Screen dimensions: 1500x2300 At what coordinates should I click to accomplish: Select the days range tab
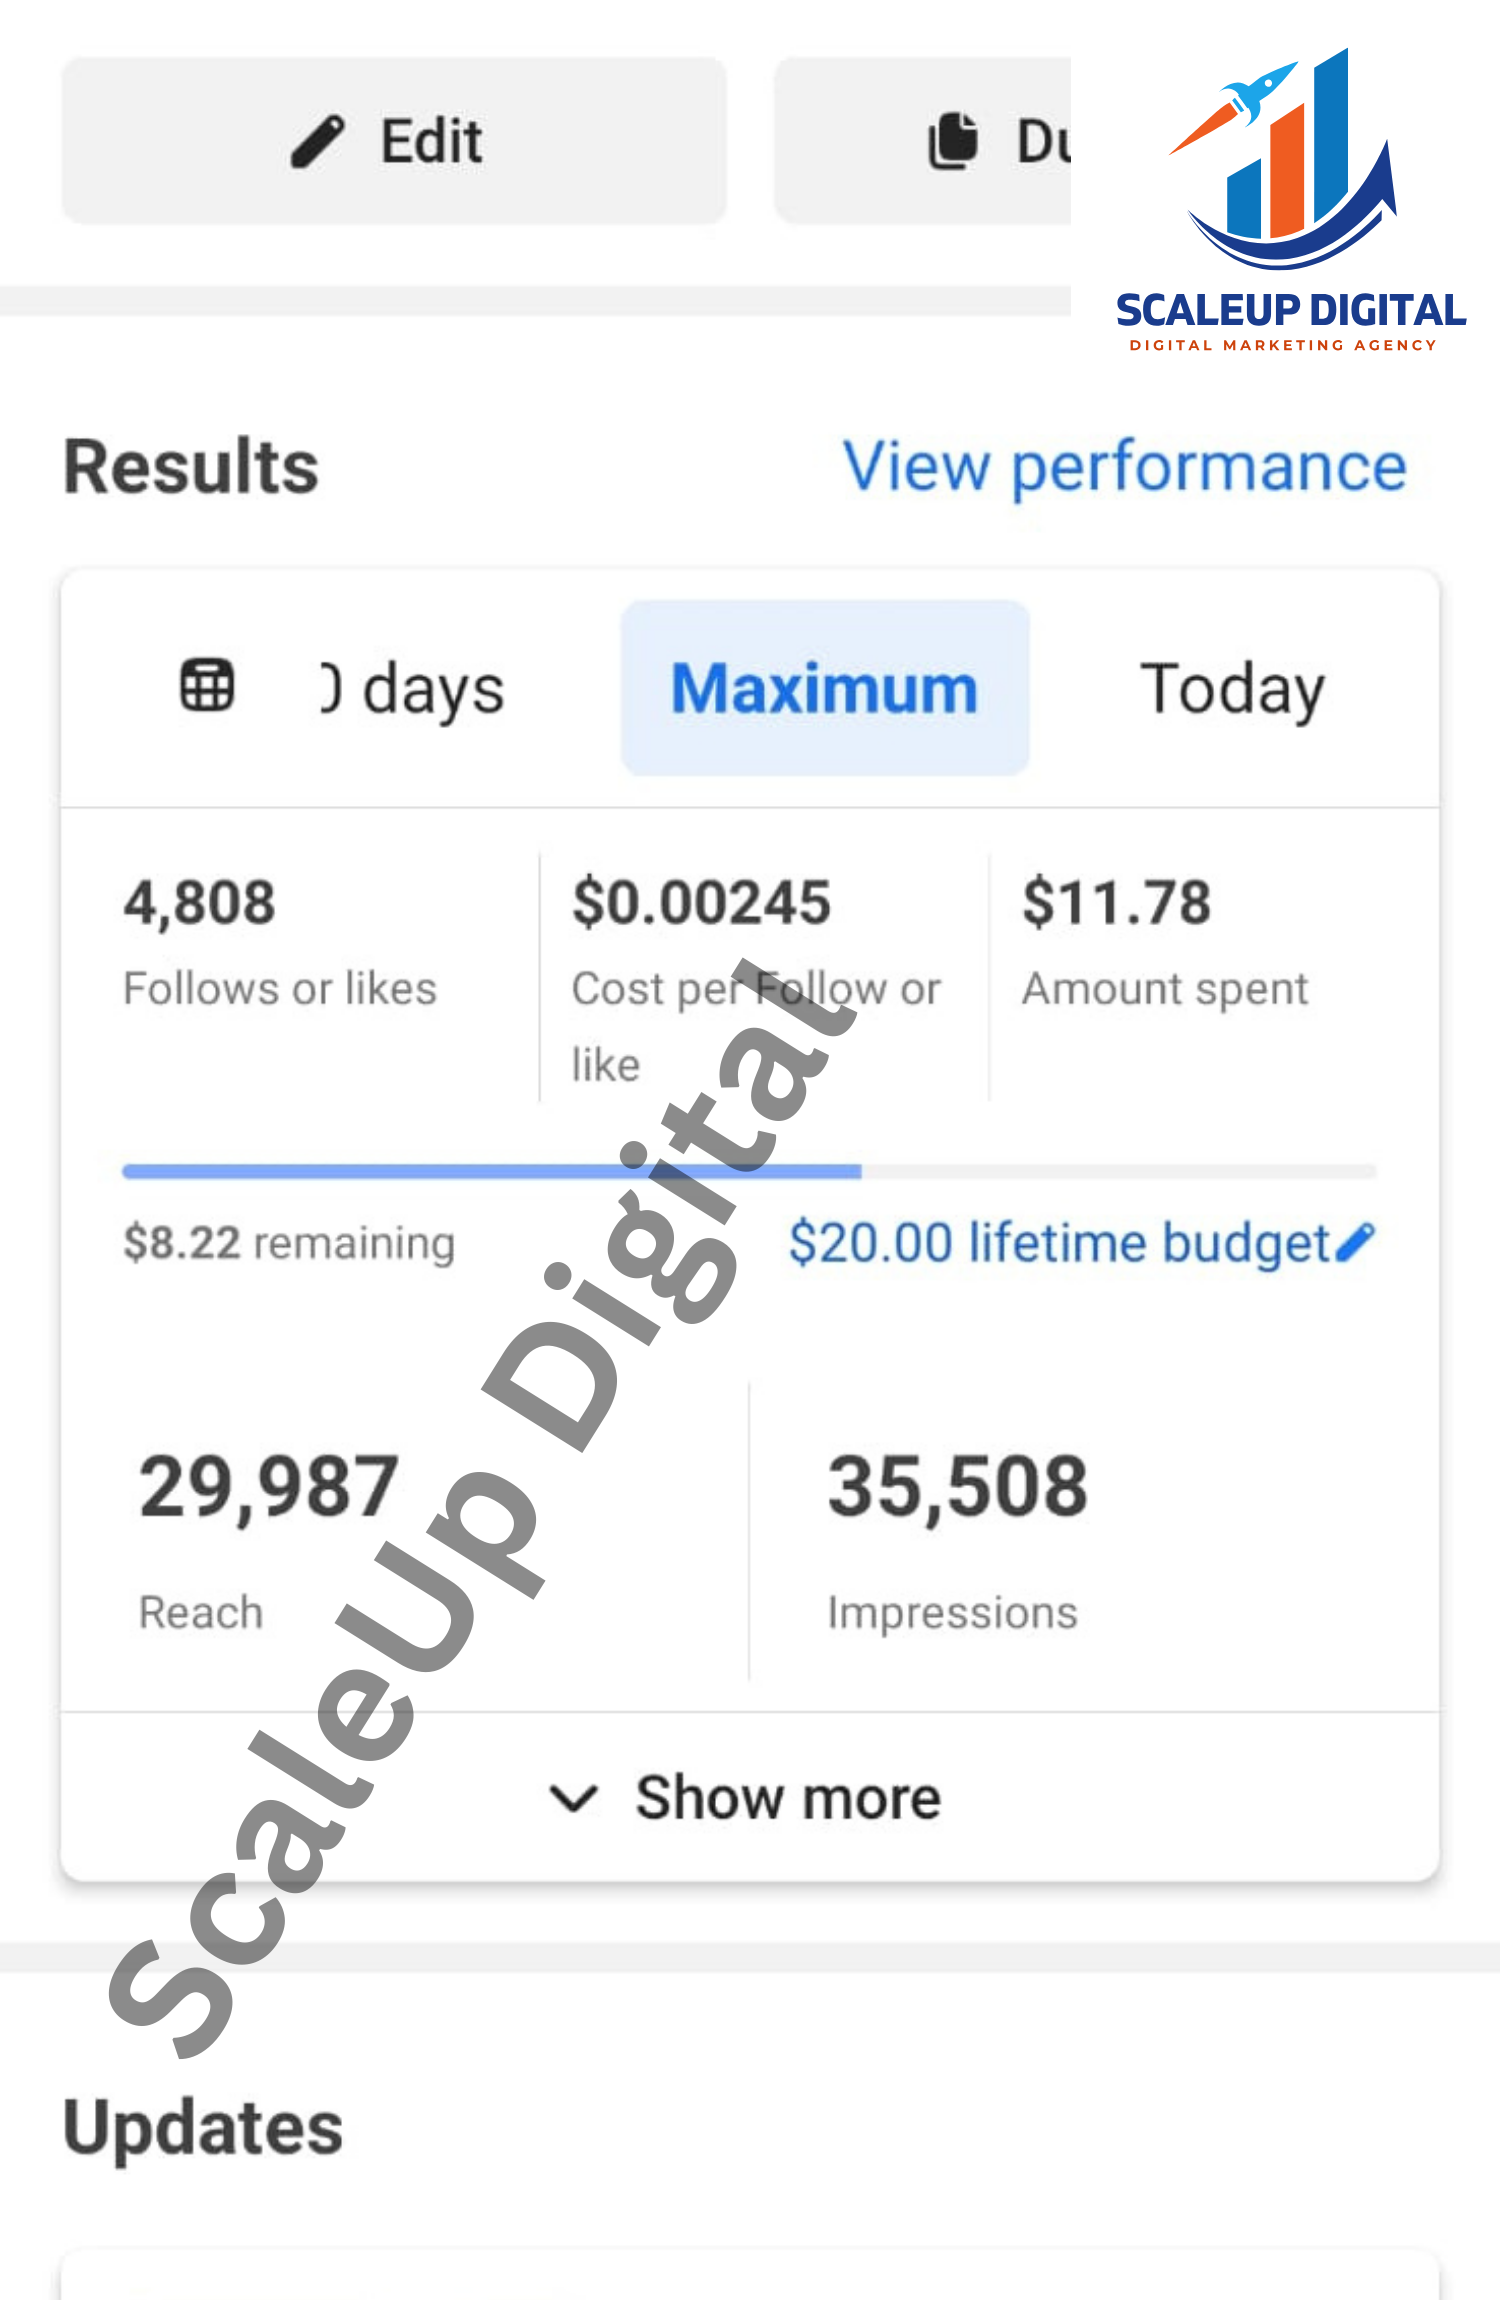point(412,689)
